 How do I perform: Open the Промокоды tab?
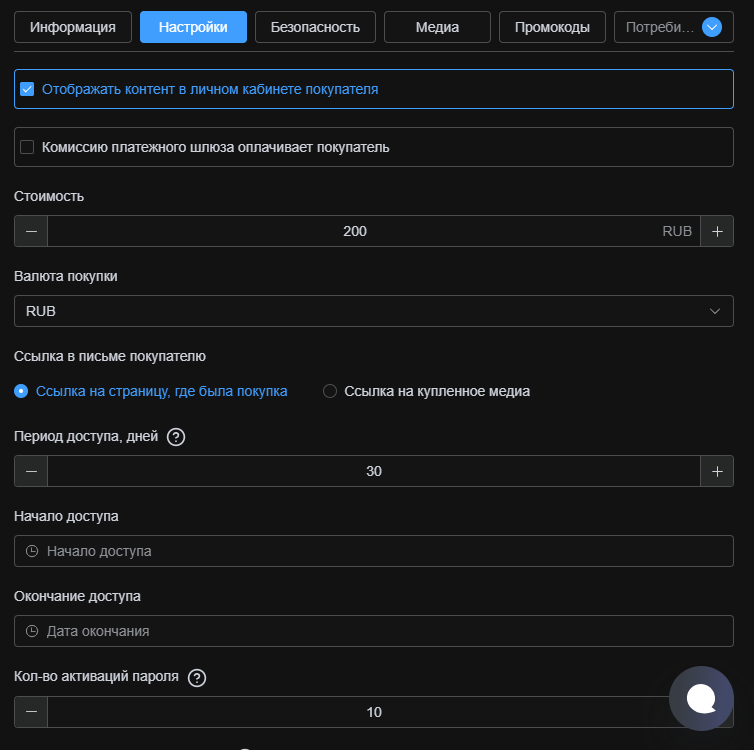(552, 27)
